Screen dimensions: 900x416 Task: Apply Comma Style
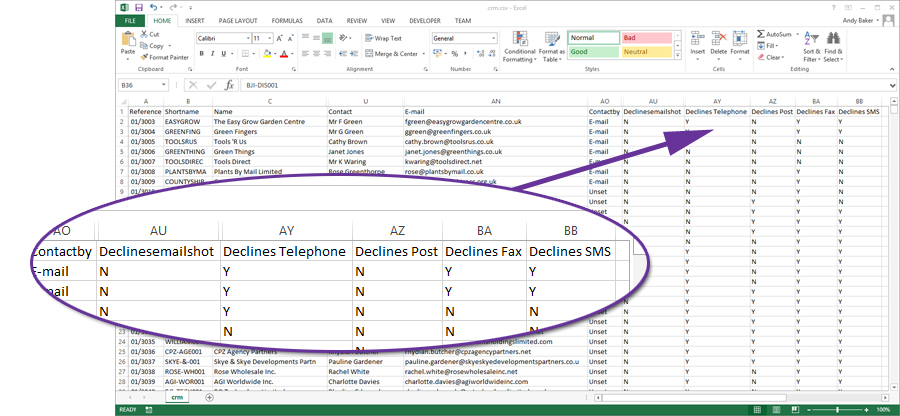click(x=464, y=54)
